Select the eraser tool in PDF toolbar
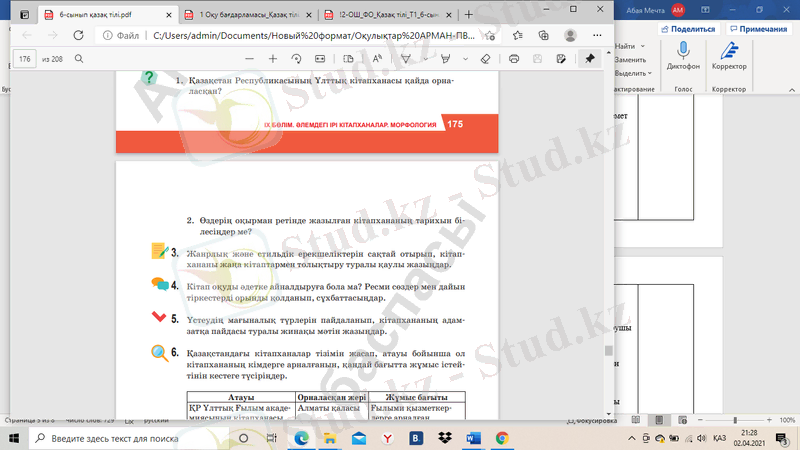Viewport: 800px width, 450px height. tap(485, 59)
